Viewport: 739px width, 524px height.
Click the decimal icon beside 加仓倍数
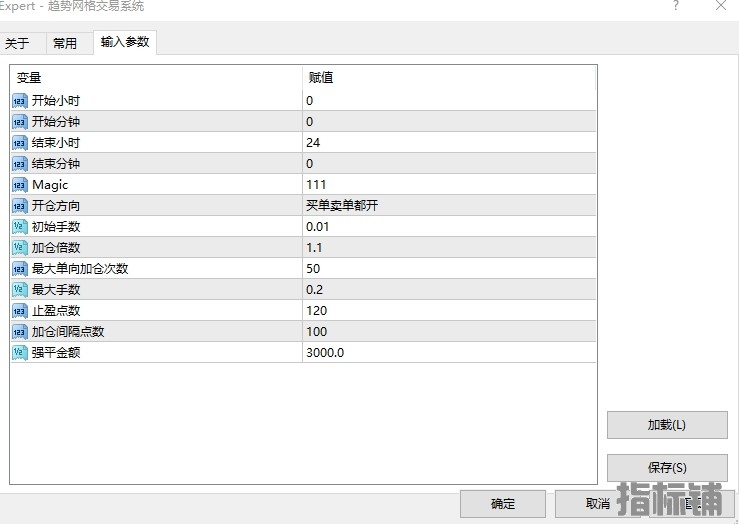(19, 248)
